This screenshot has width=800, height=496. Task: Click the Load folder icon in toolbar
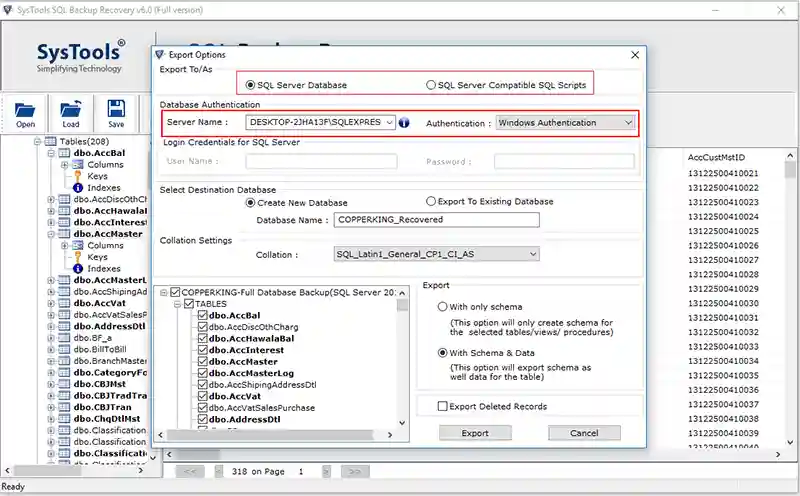(x=70, y=109)
